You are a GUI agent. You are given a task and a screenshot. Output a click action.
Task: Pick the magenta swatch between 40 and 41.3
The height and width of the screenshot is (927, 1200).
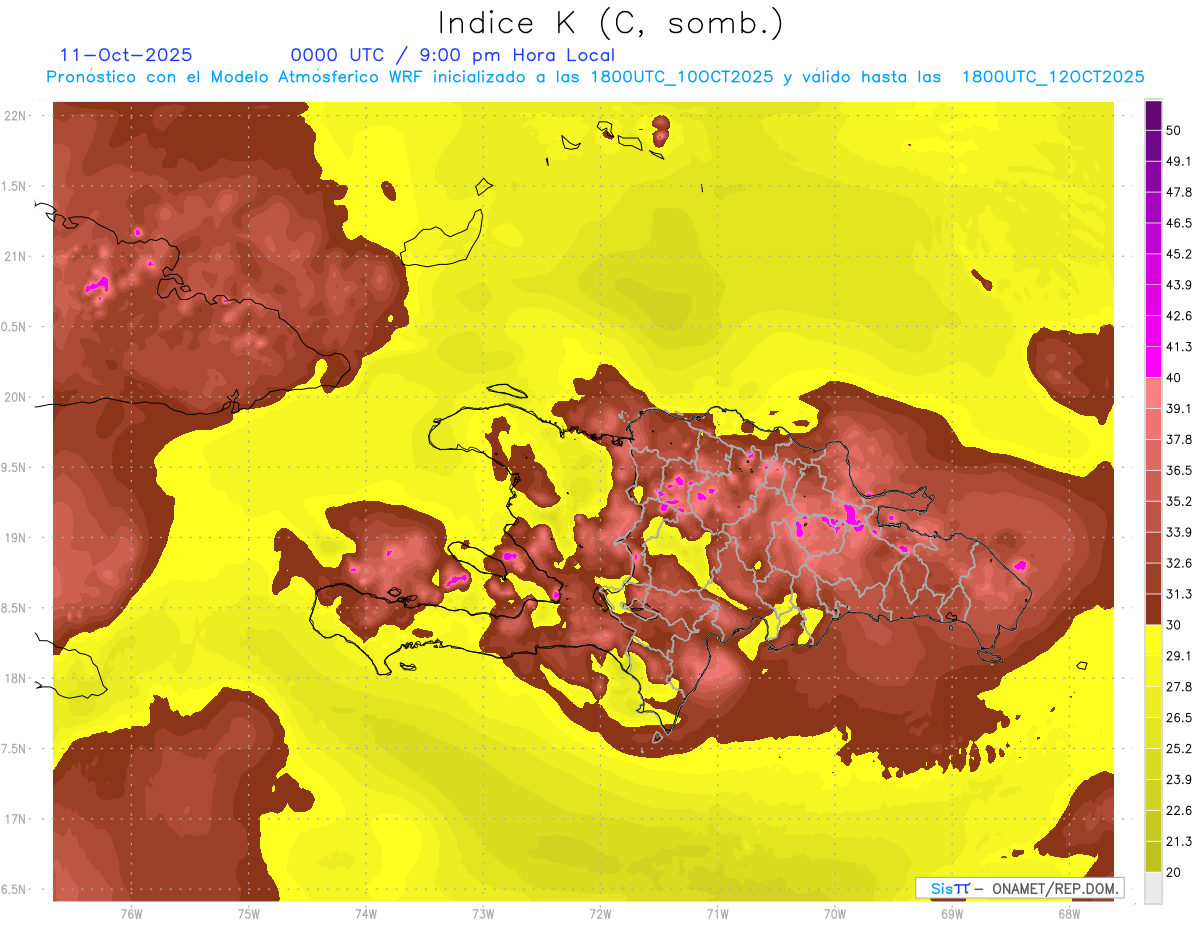1153,362
